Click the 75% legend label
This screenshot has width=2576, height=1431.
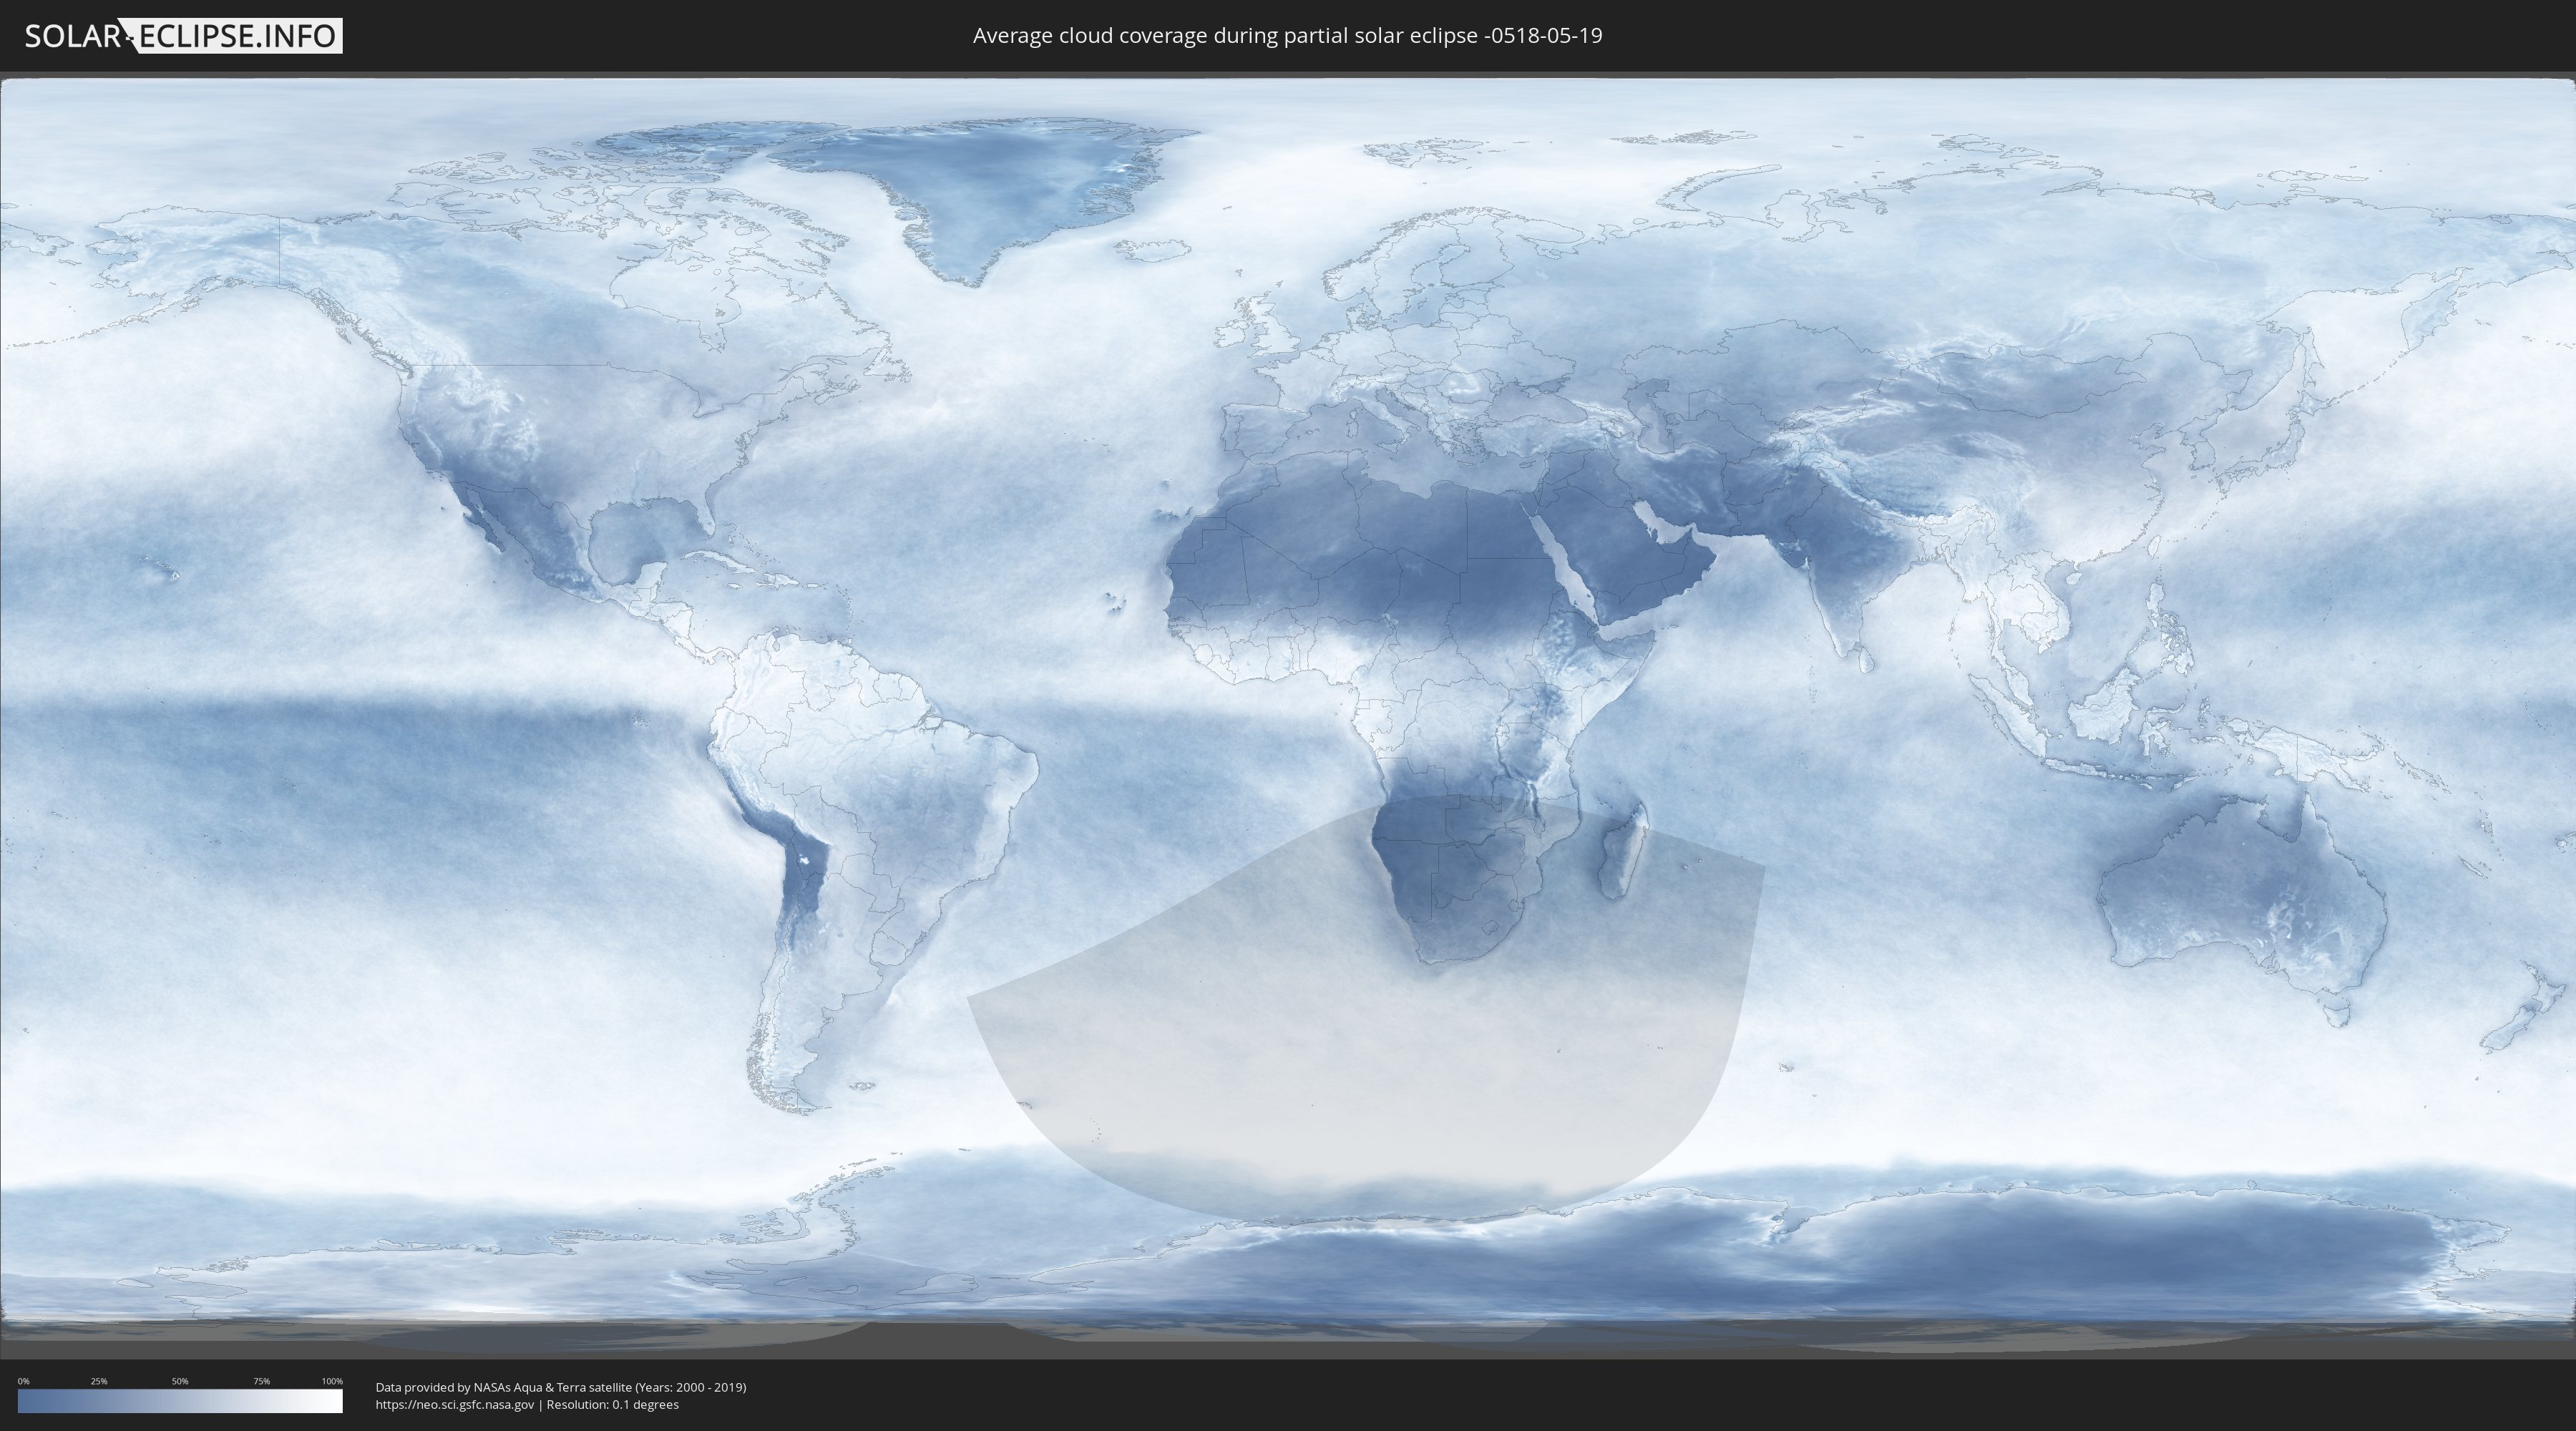coord(261,1381)
